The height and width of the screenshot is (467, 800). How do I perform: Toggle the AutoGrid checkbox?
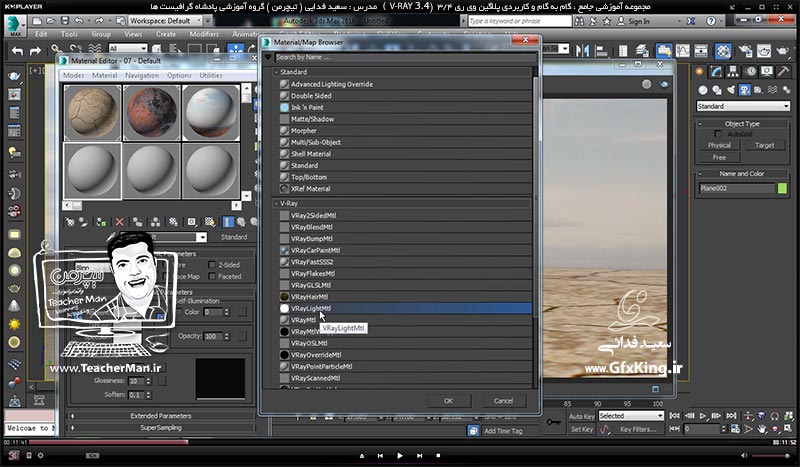coord(718,134)
